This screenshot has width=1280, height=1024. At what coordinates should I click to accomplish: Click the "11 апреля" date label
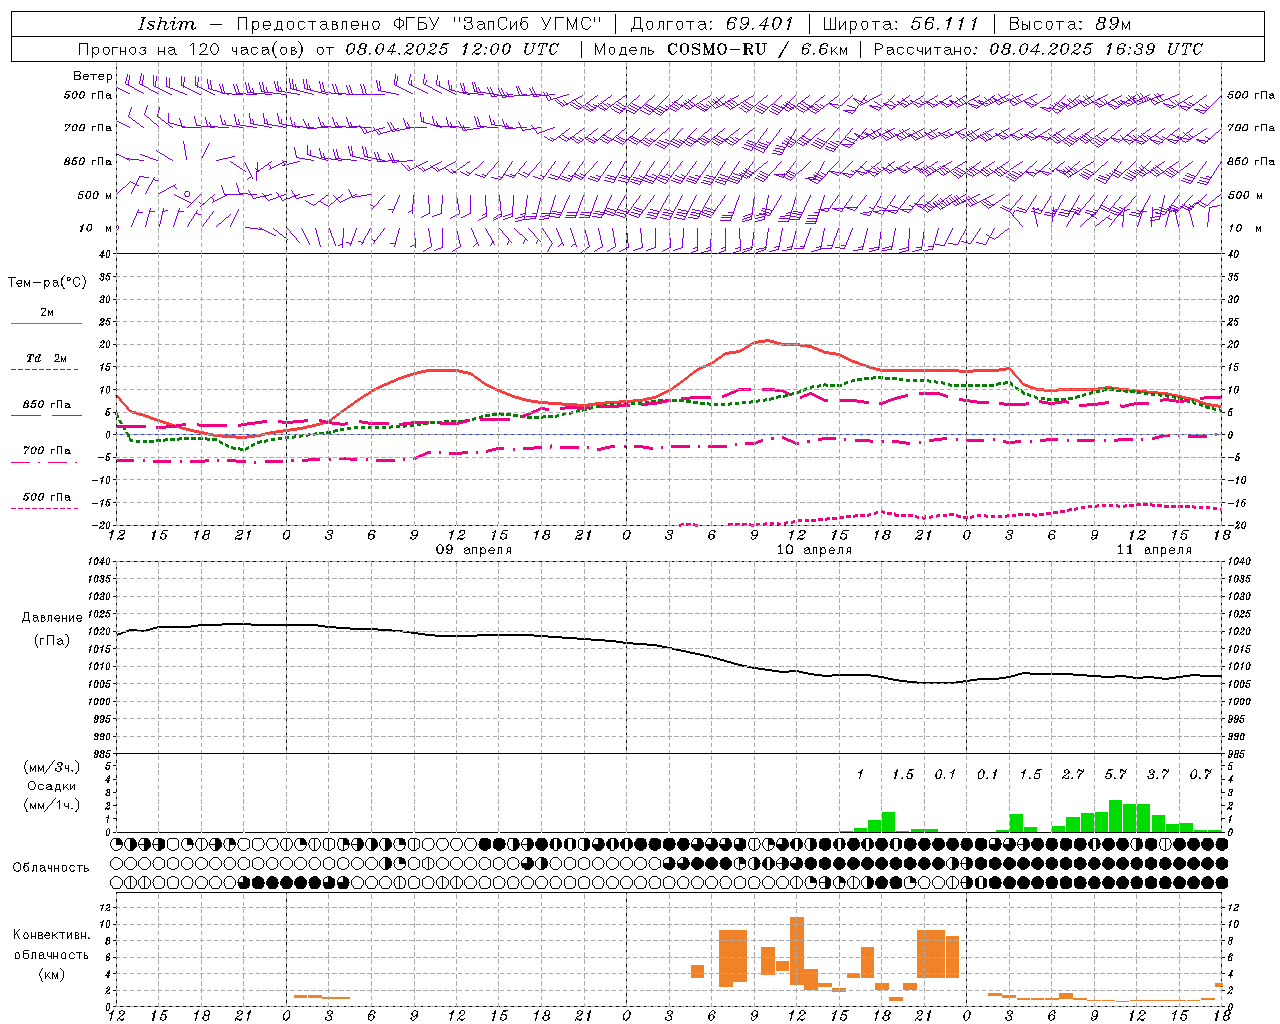(1154, 550)
